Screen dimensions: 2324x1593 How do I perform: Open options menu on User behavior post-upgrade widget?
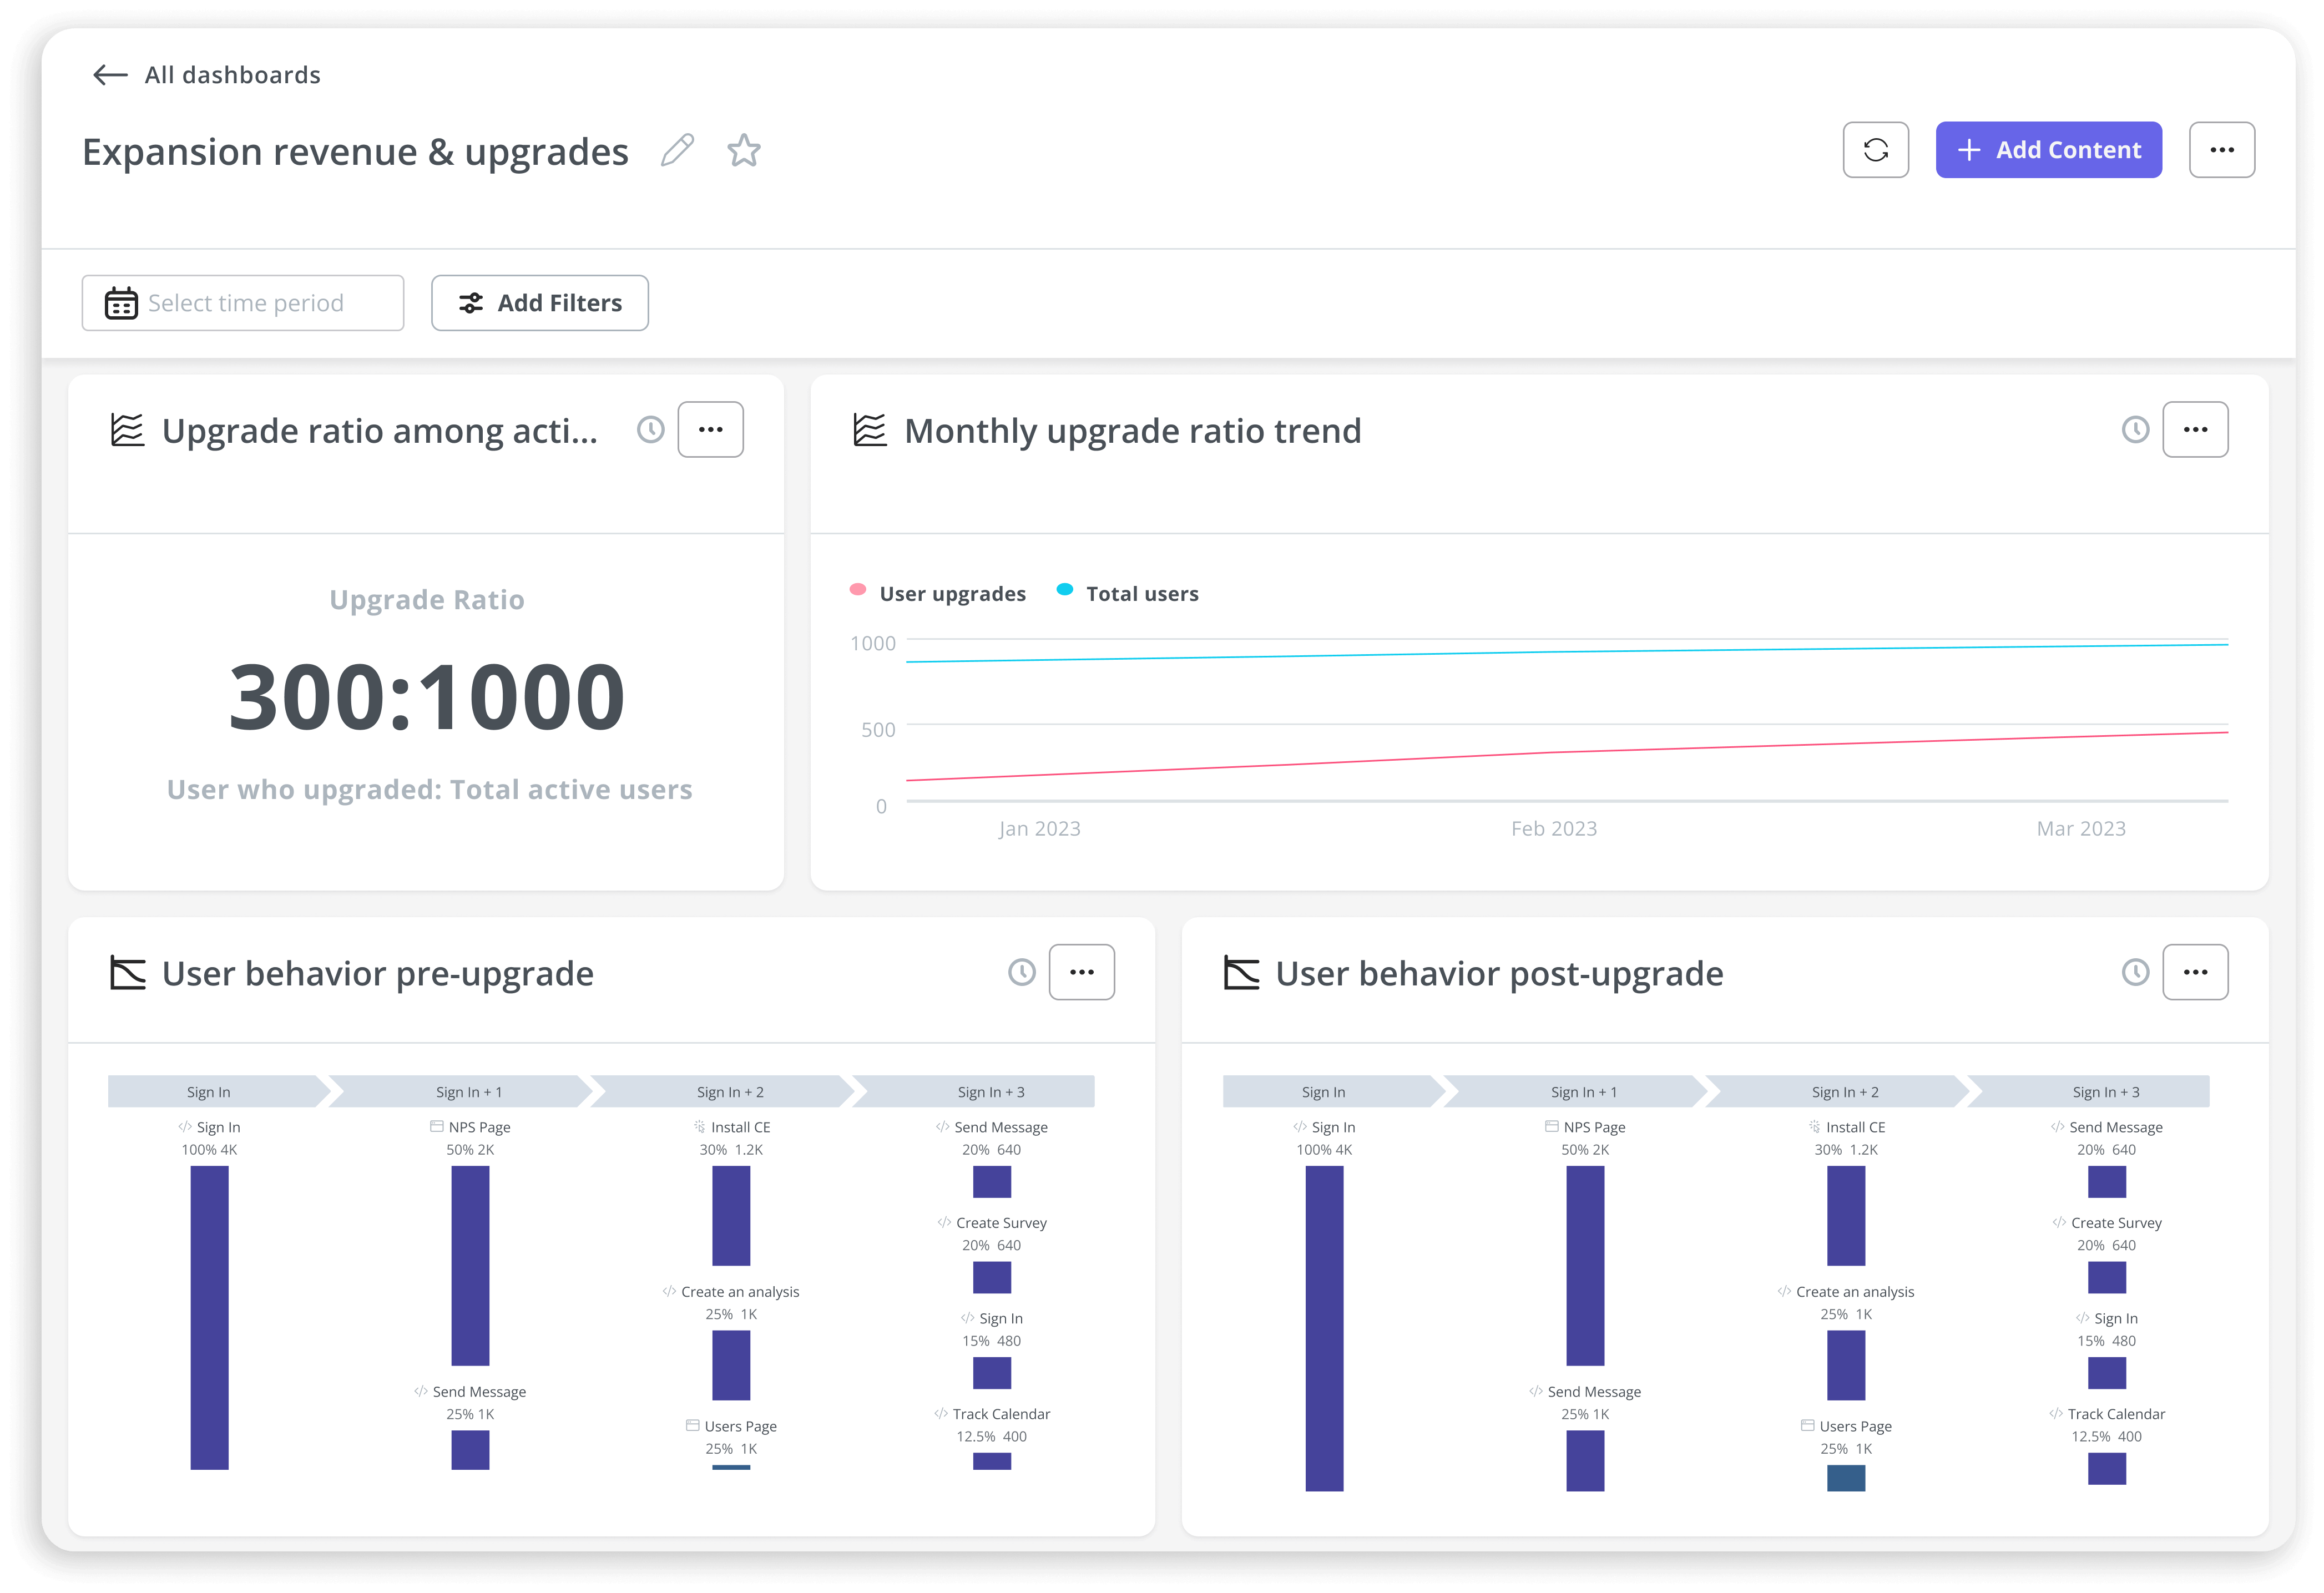[2196, 971]
